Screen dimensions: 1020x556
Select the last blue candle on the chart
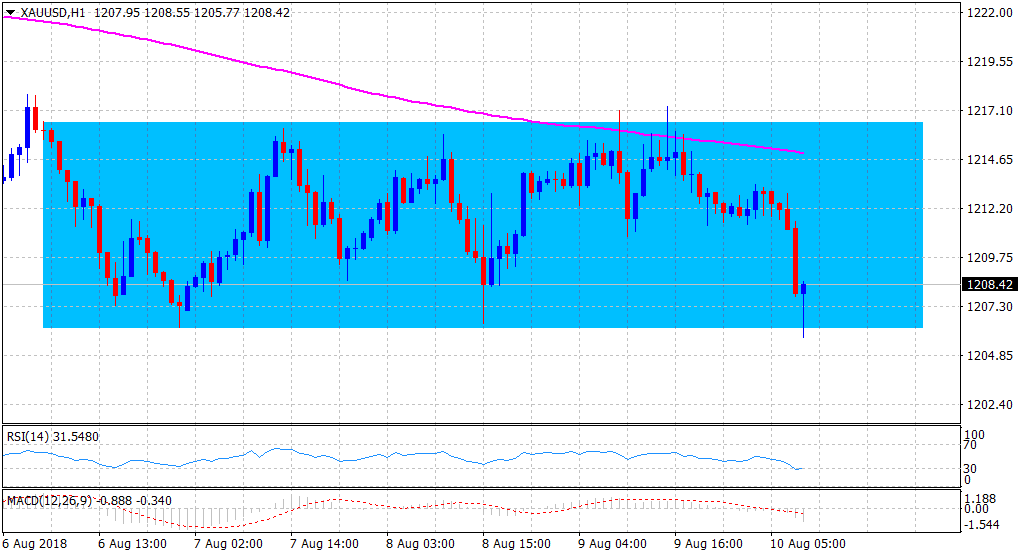pos(803,288)
